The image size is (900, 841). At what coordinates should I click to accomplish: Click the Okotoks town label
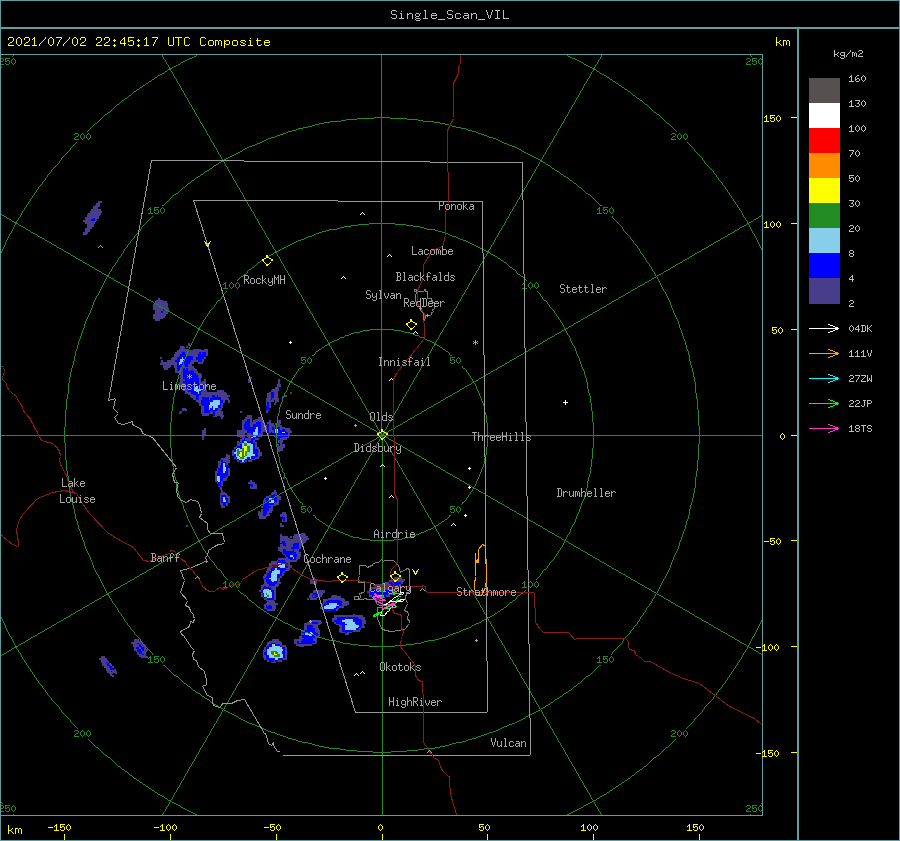point(400,667)
